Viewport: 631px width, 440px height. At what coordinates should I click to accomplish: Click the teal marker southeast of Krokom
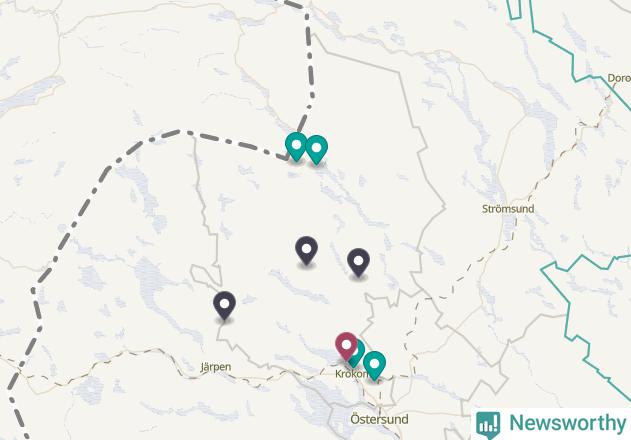pos(374,366)
